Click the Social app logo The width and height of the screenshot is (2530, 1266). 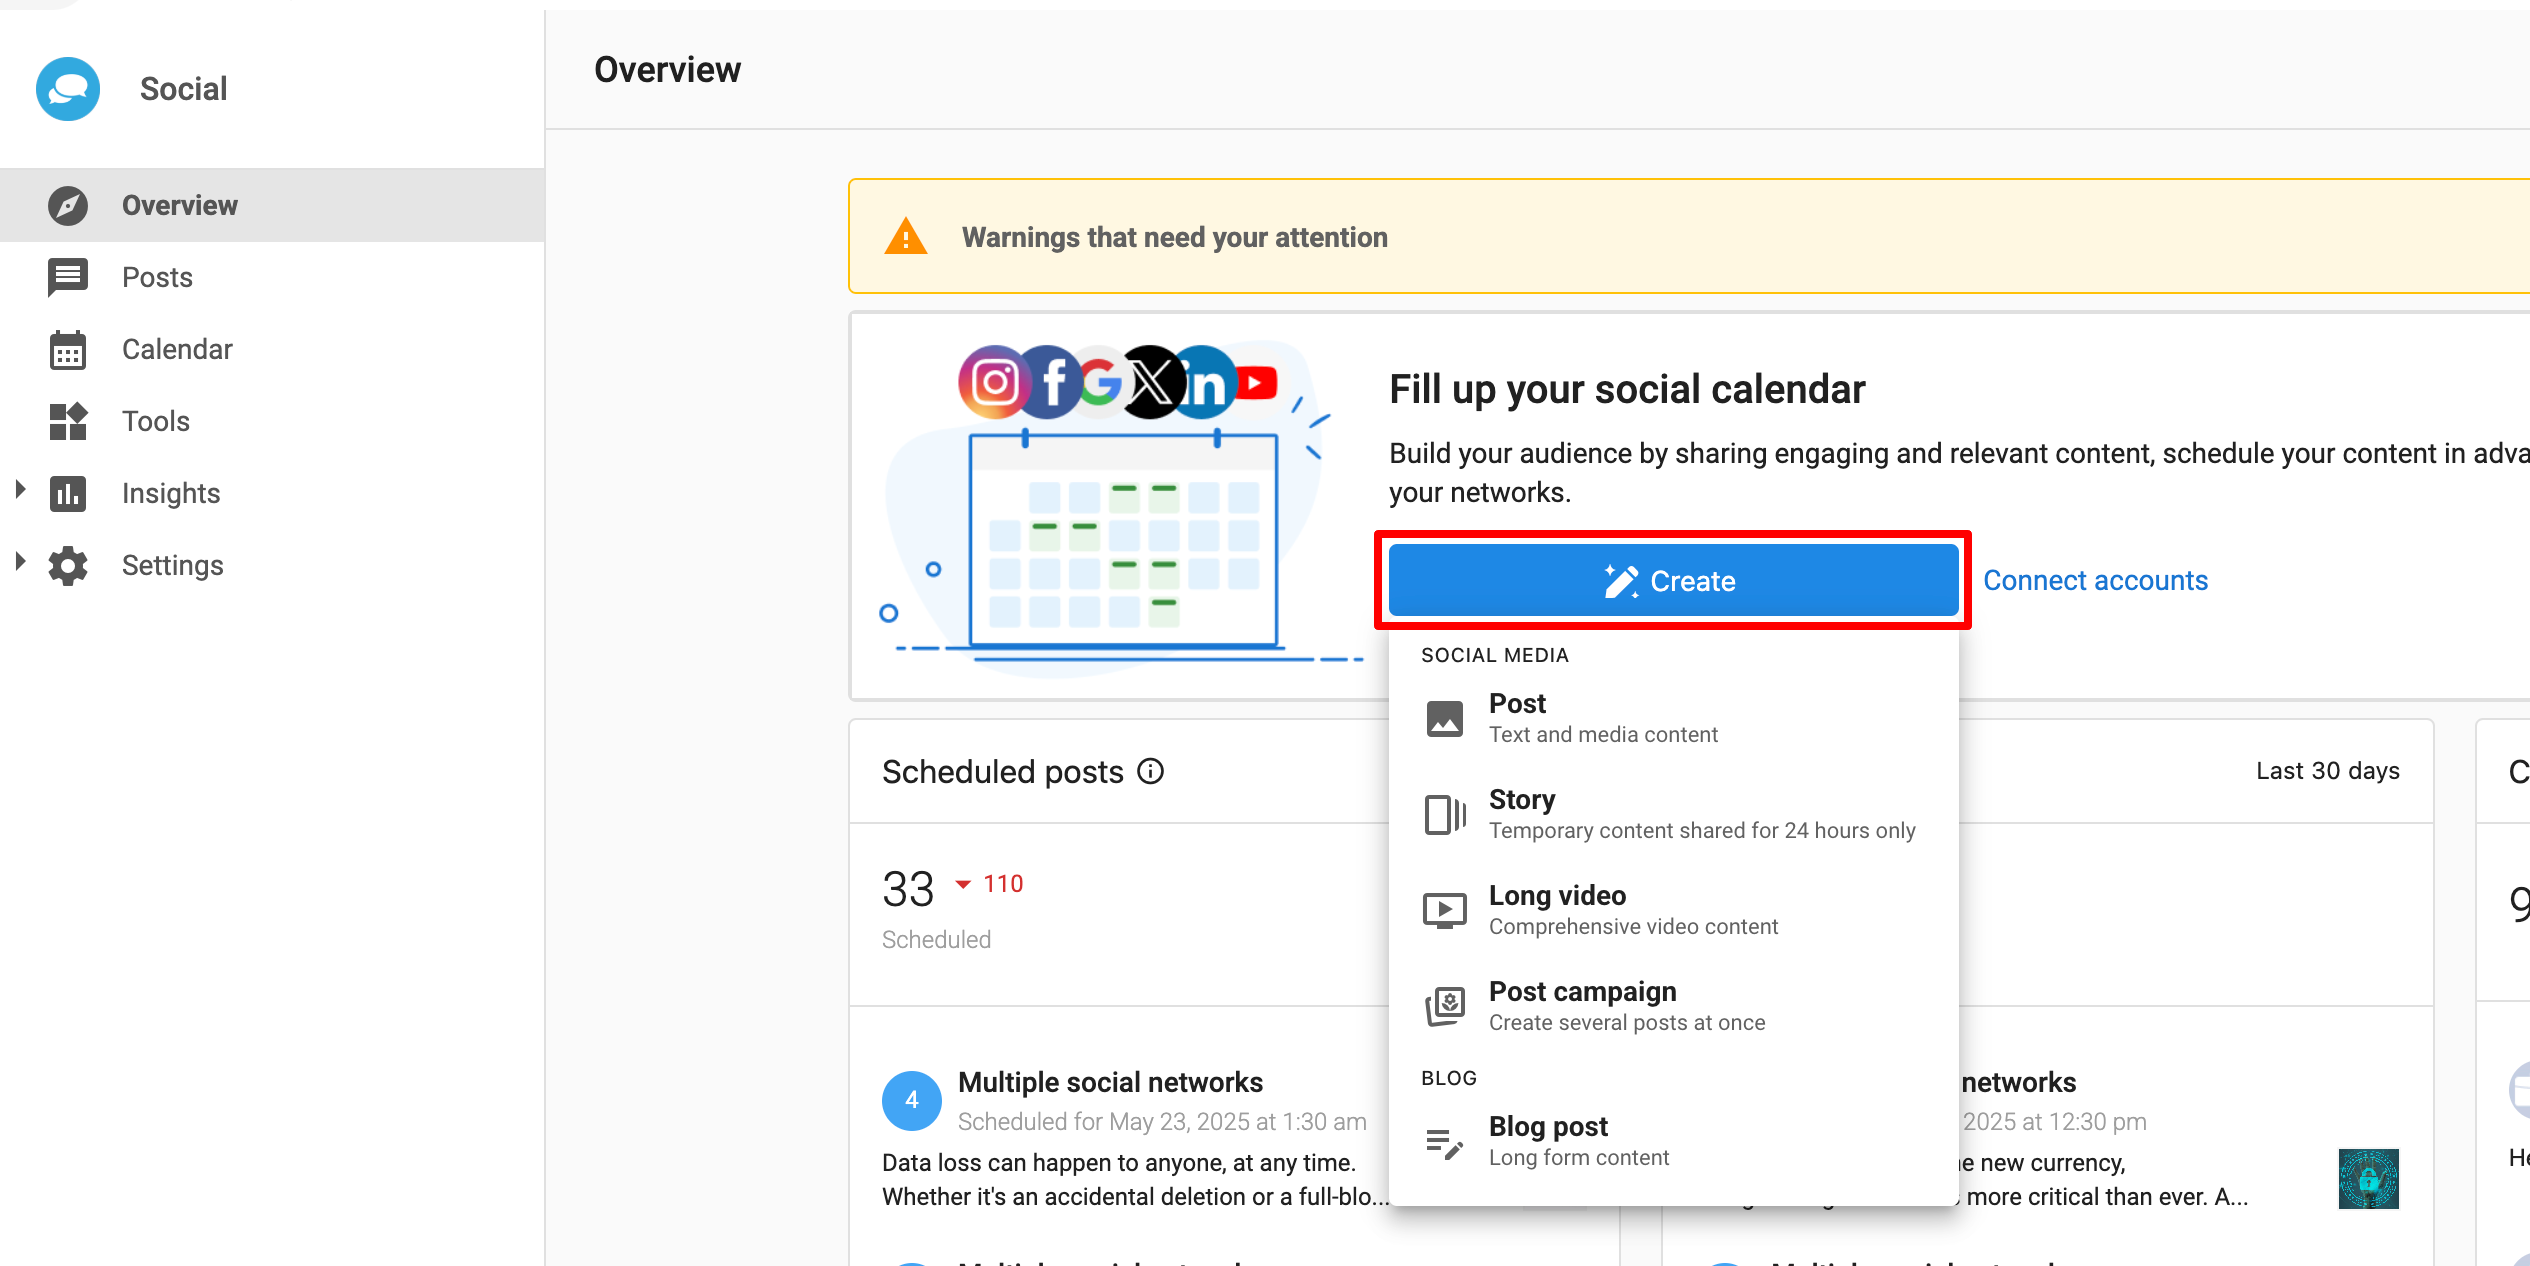(x=67, y=89)
